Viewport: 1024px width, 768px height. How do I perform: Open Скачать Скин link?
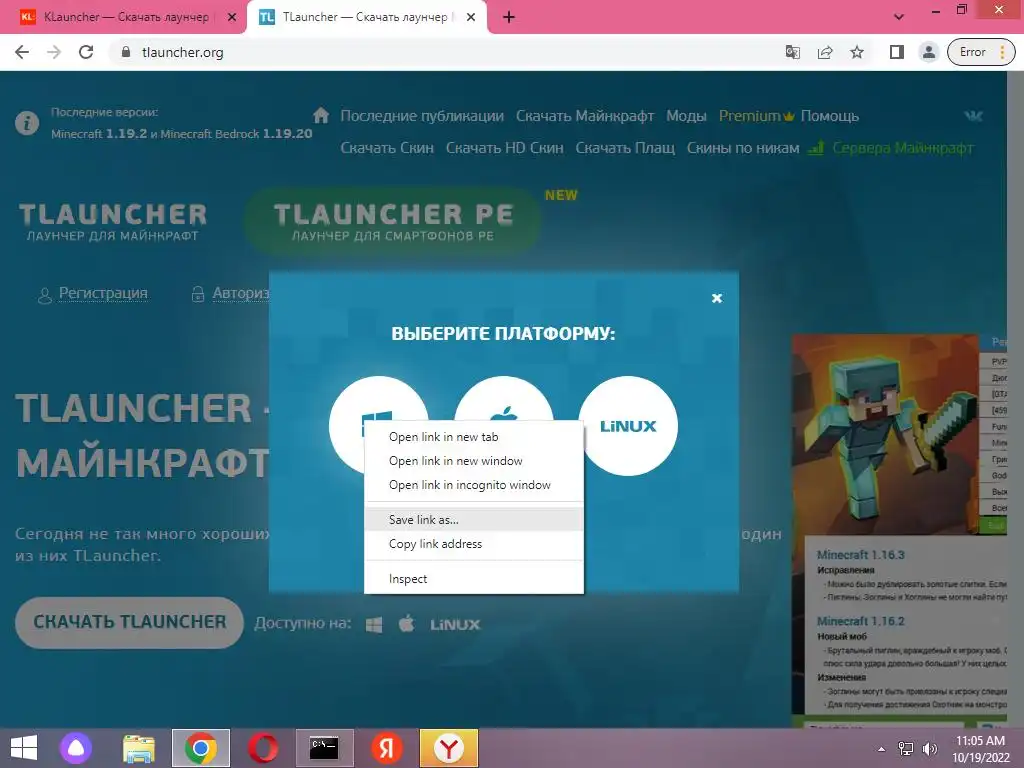pyautogui.click(x=387, y=148)
